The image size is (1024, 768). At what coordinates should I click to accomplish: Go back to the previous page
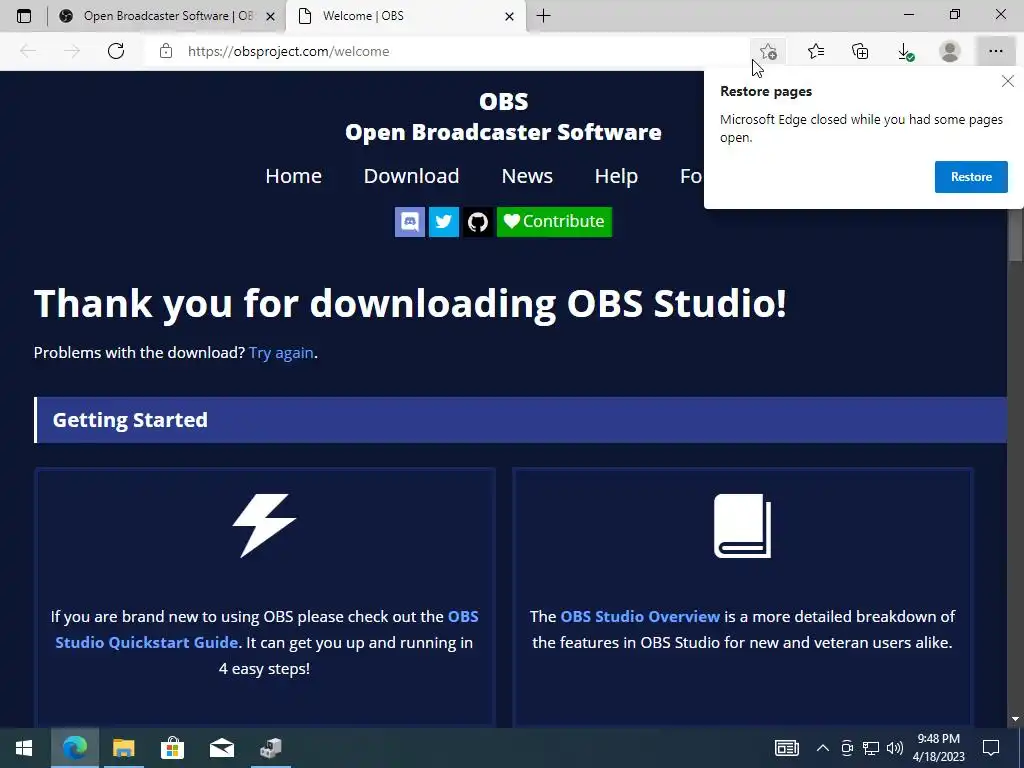[x=28, y=51]
